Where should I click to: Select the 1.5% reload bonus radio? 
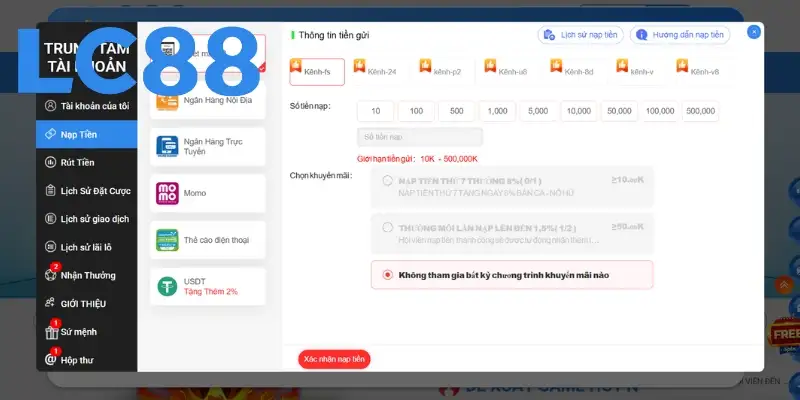coord(388,228)
